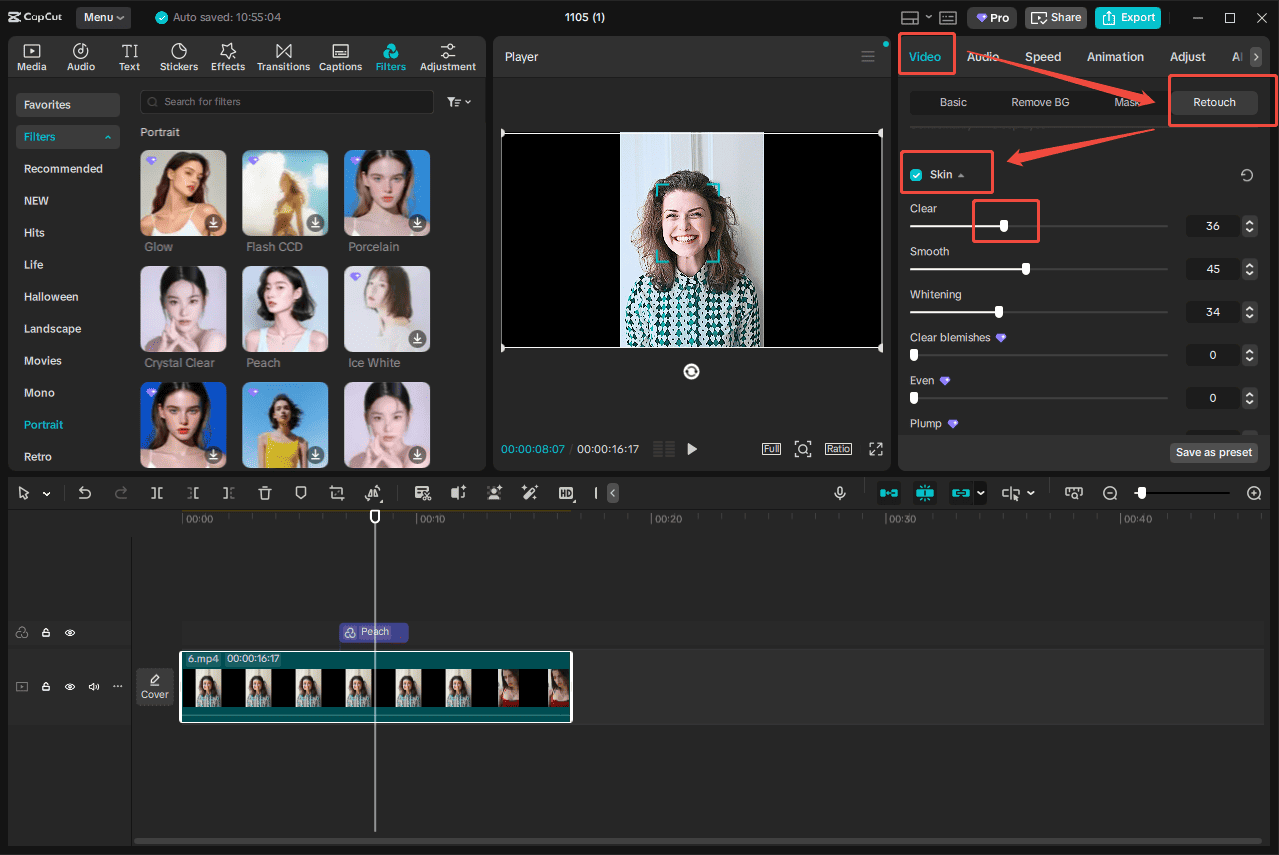The height and width of the screenshot is (855, 1279).
Task: Select the Transitions panel
Action: point(283,56)
